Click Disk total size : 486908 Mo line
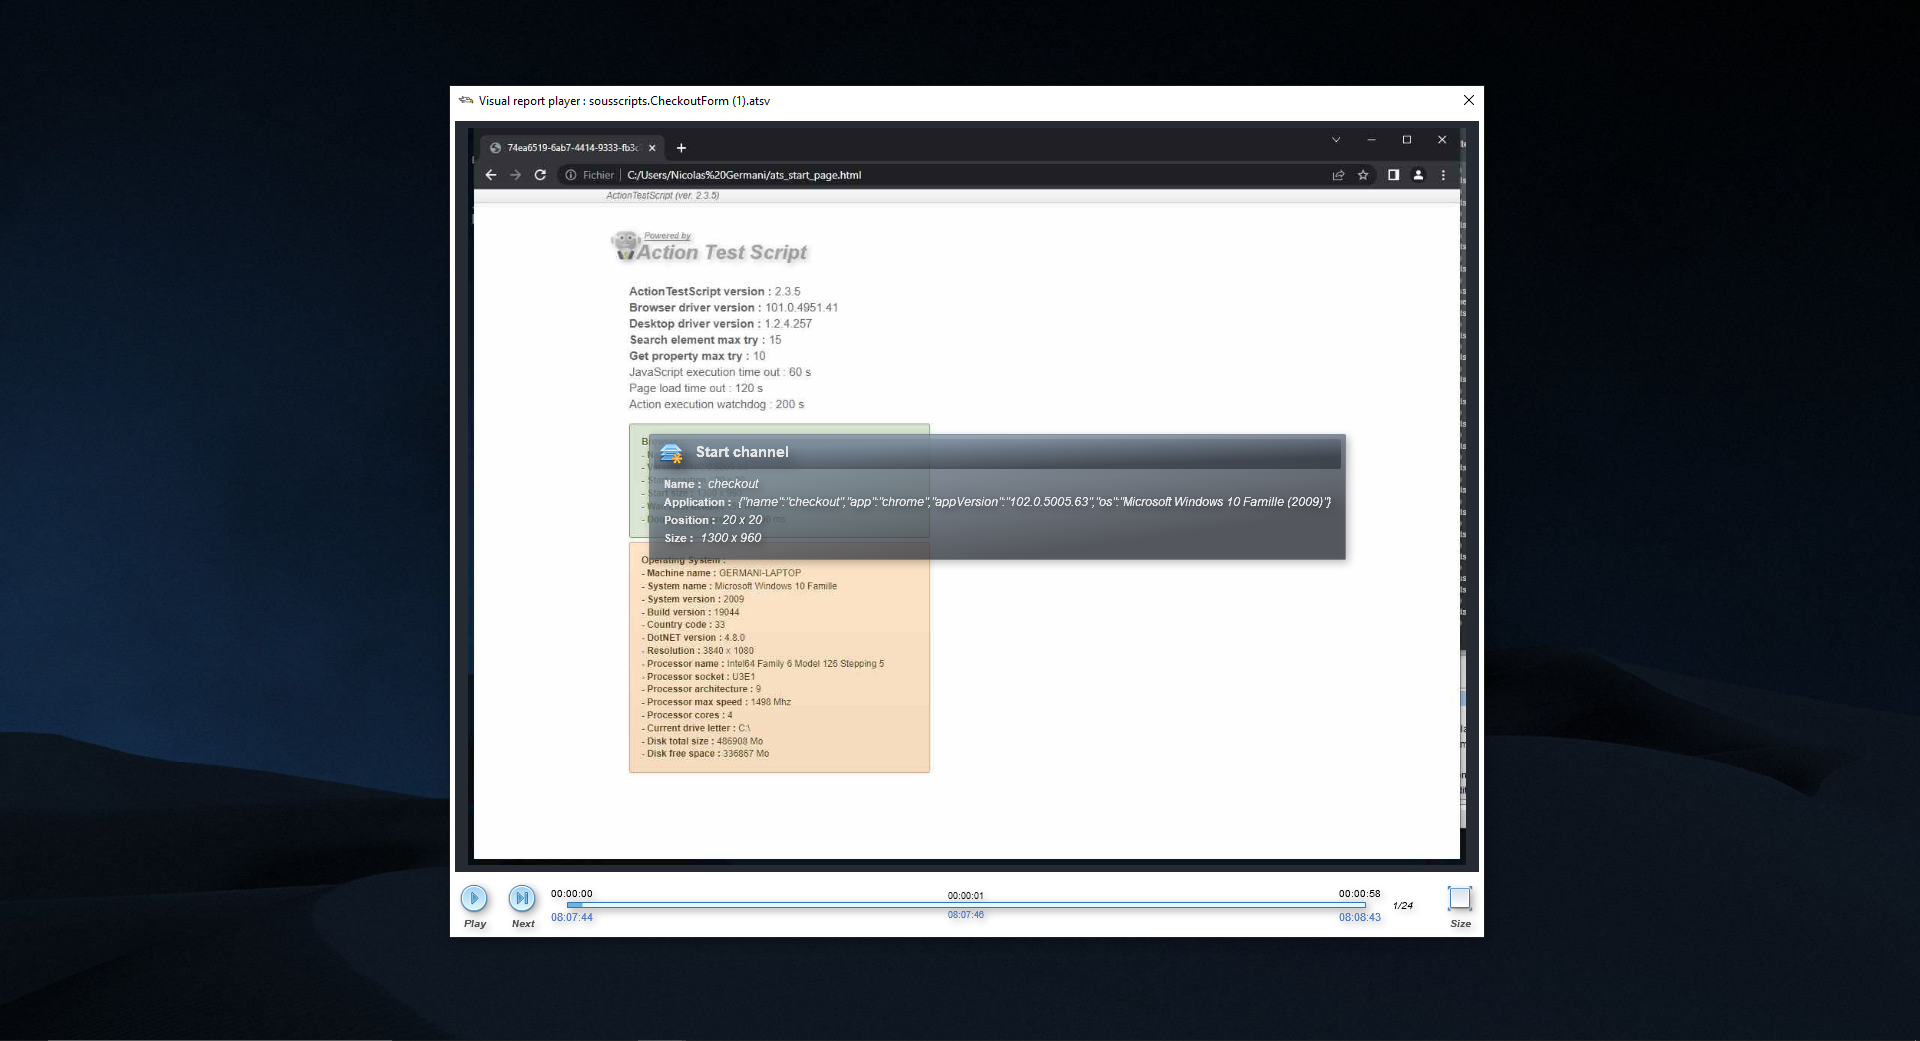This screenshot has width=1920, height=1041. [x=702, y=741]
